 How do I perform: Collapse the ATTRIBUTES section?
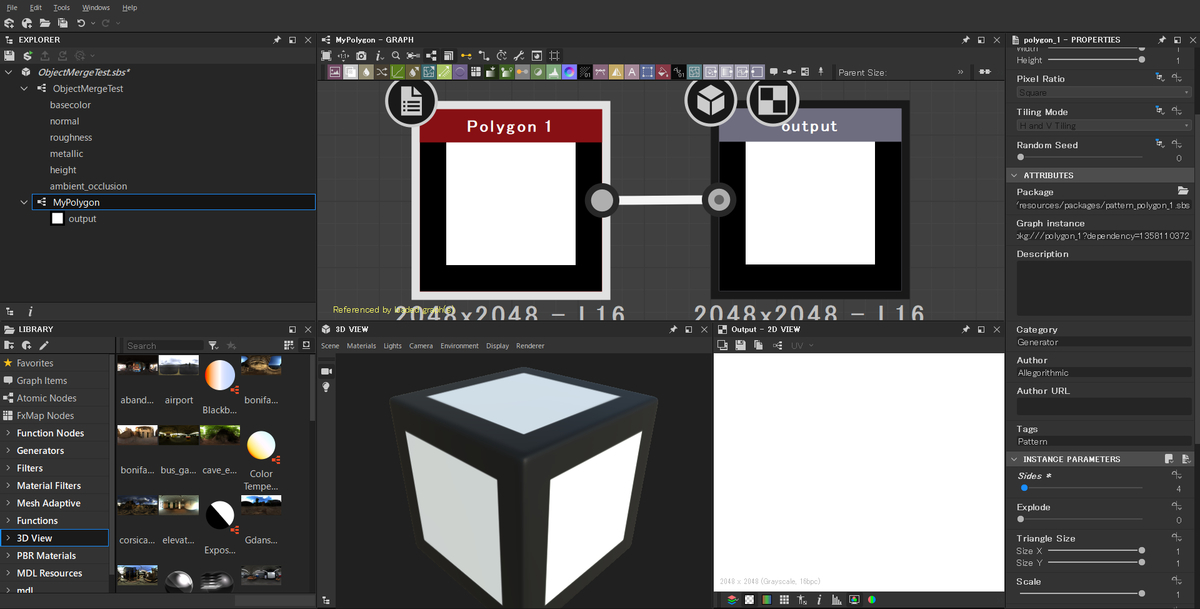(1014, 175)
